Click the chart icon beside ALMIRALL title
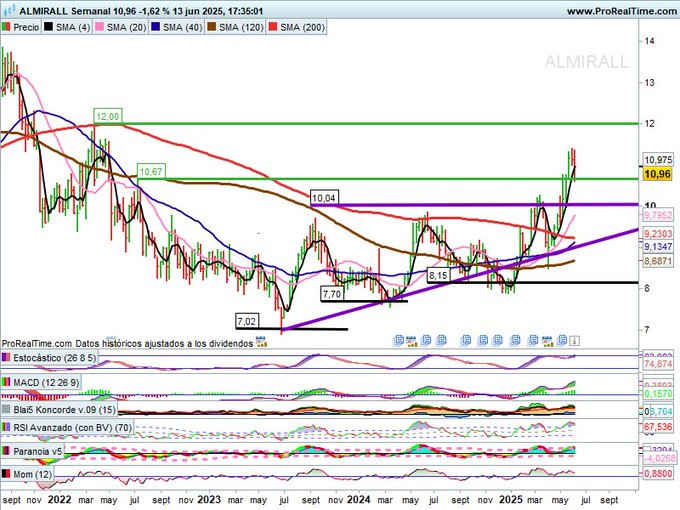Screen dimensions: 680x510 point(9,10)
